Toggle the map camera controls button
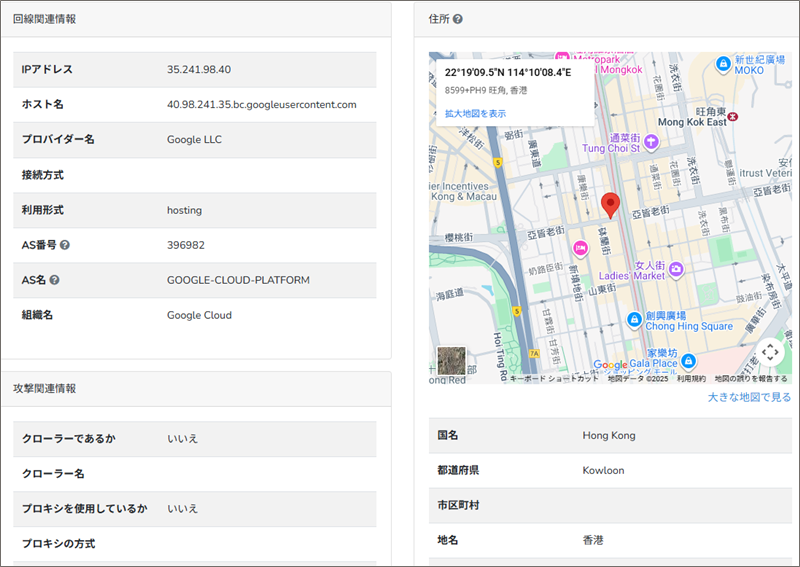The height and width of the screenshot is (567, 800). 768,352
